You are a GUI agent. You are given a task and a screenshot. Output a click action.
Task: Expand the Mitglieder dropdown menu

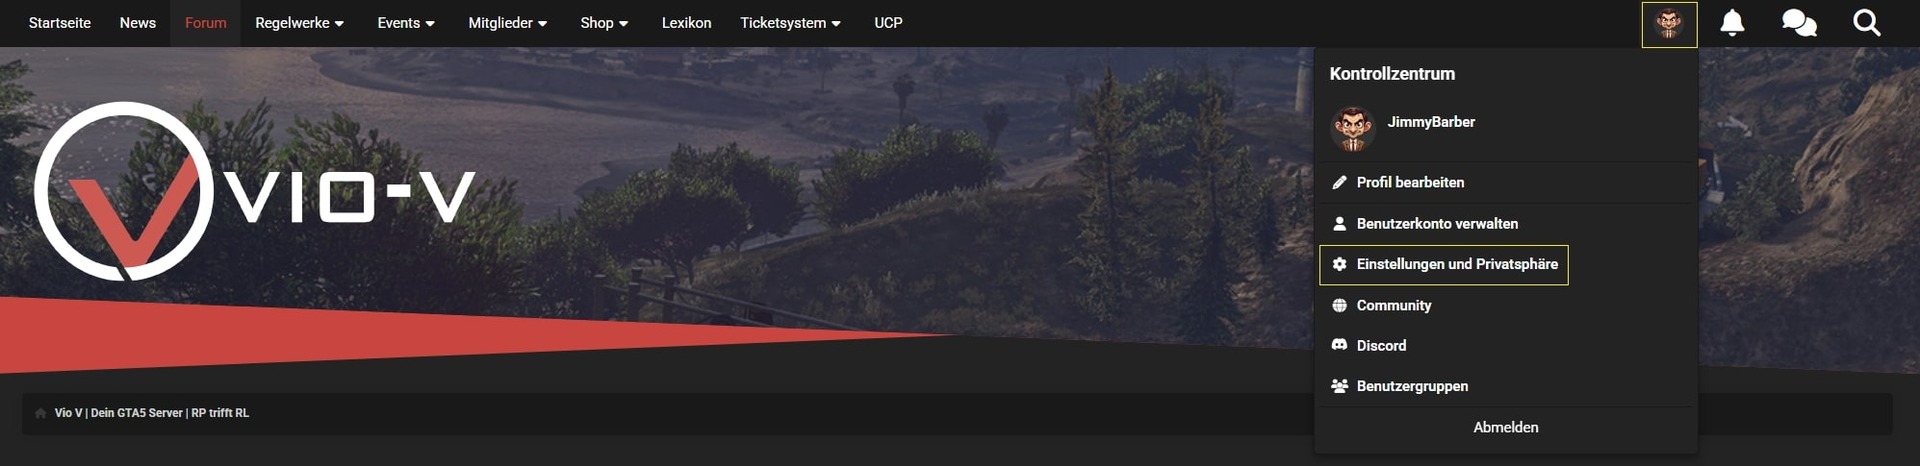[x=508, y=23]
